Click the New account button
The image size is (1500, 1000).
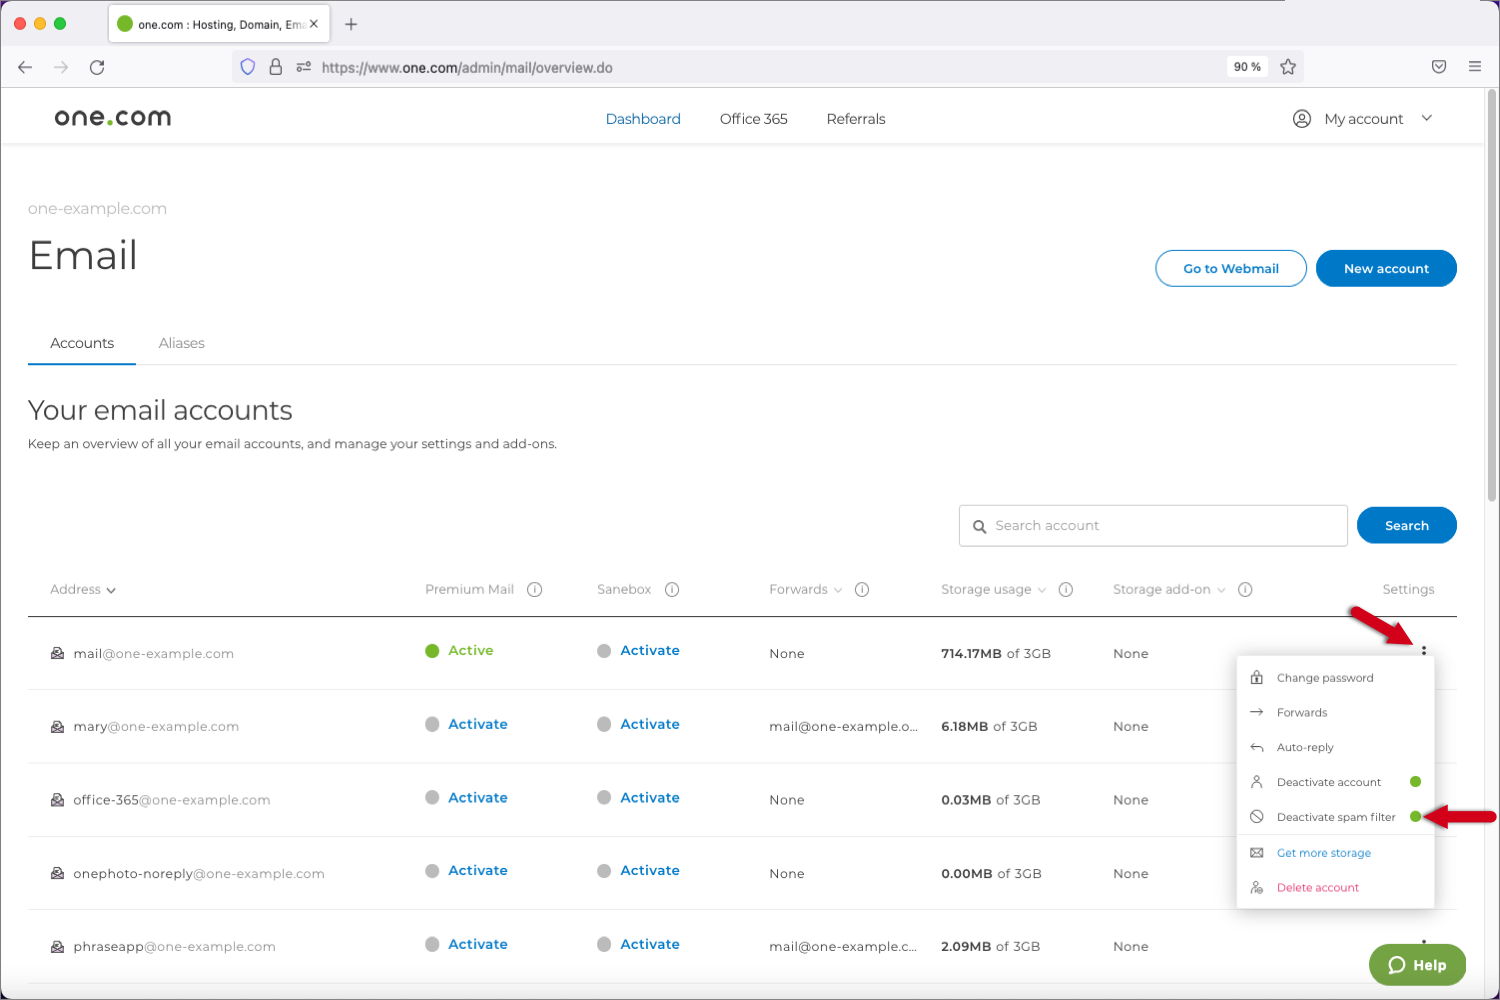1385,269
